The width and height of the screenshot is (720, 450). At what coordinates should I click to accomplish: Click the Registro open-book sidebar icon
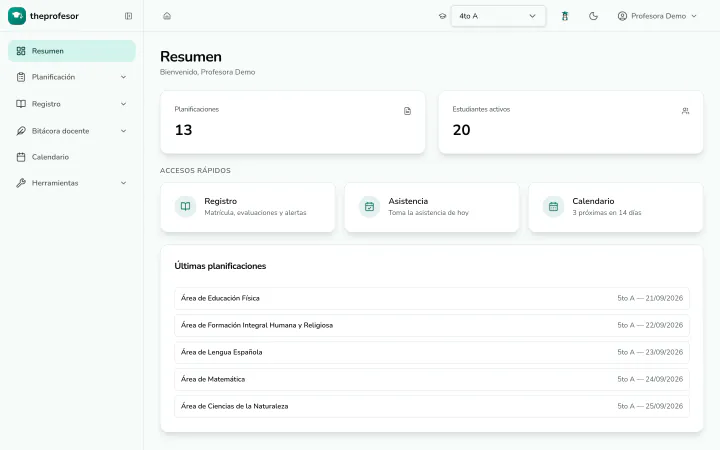coord(21,104)
